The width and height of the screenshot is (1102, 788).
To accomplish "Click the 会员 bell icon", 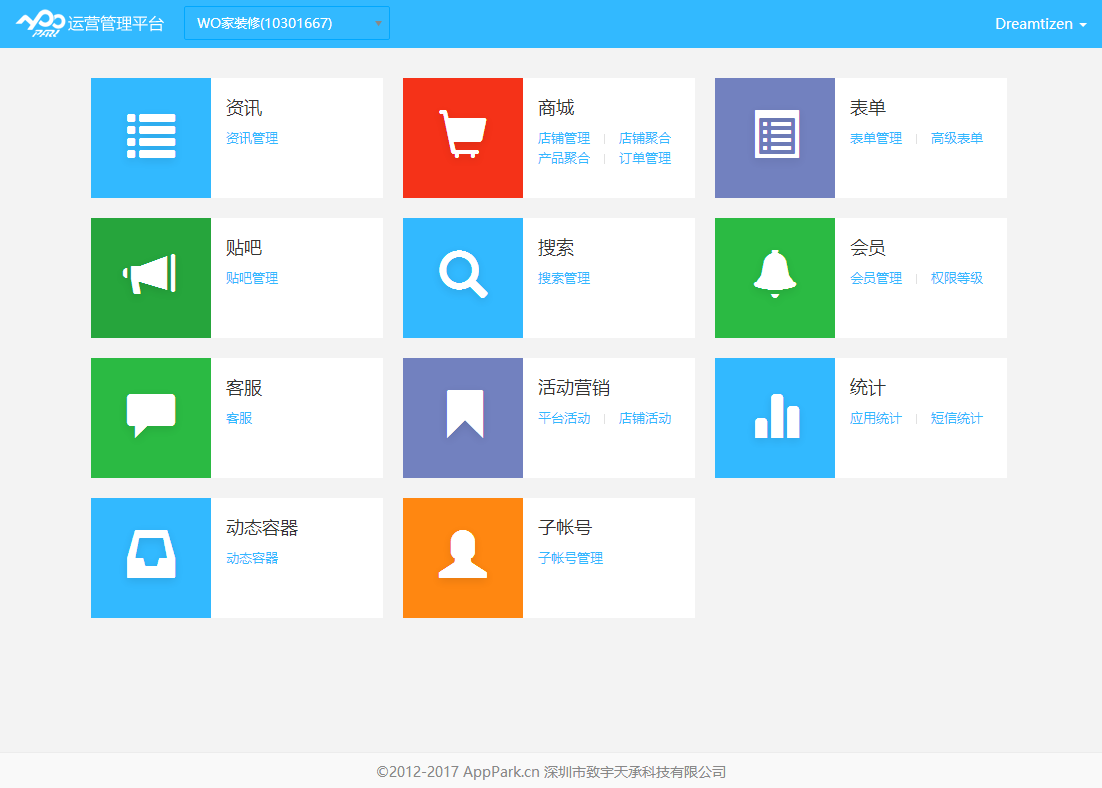I will pyautogui.click(x=774, y=277).
